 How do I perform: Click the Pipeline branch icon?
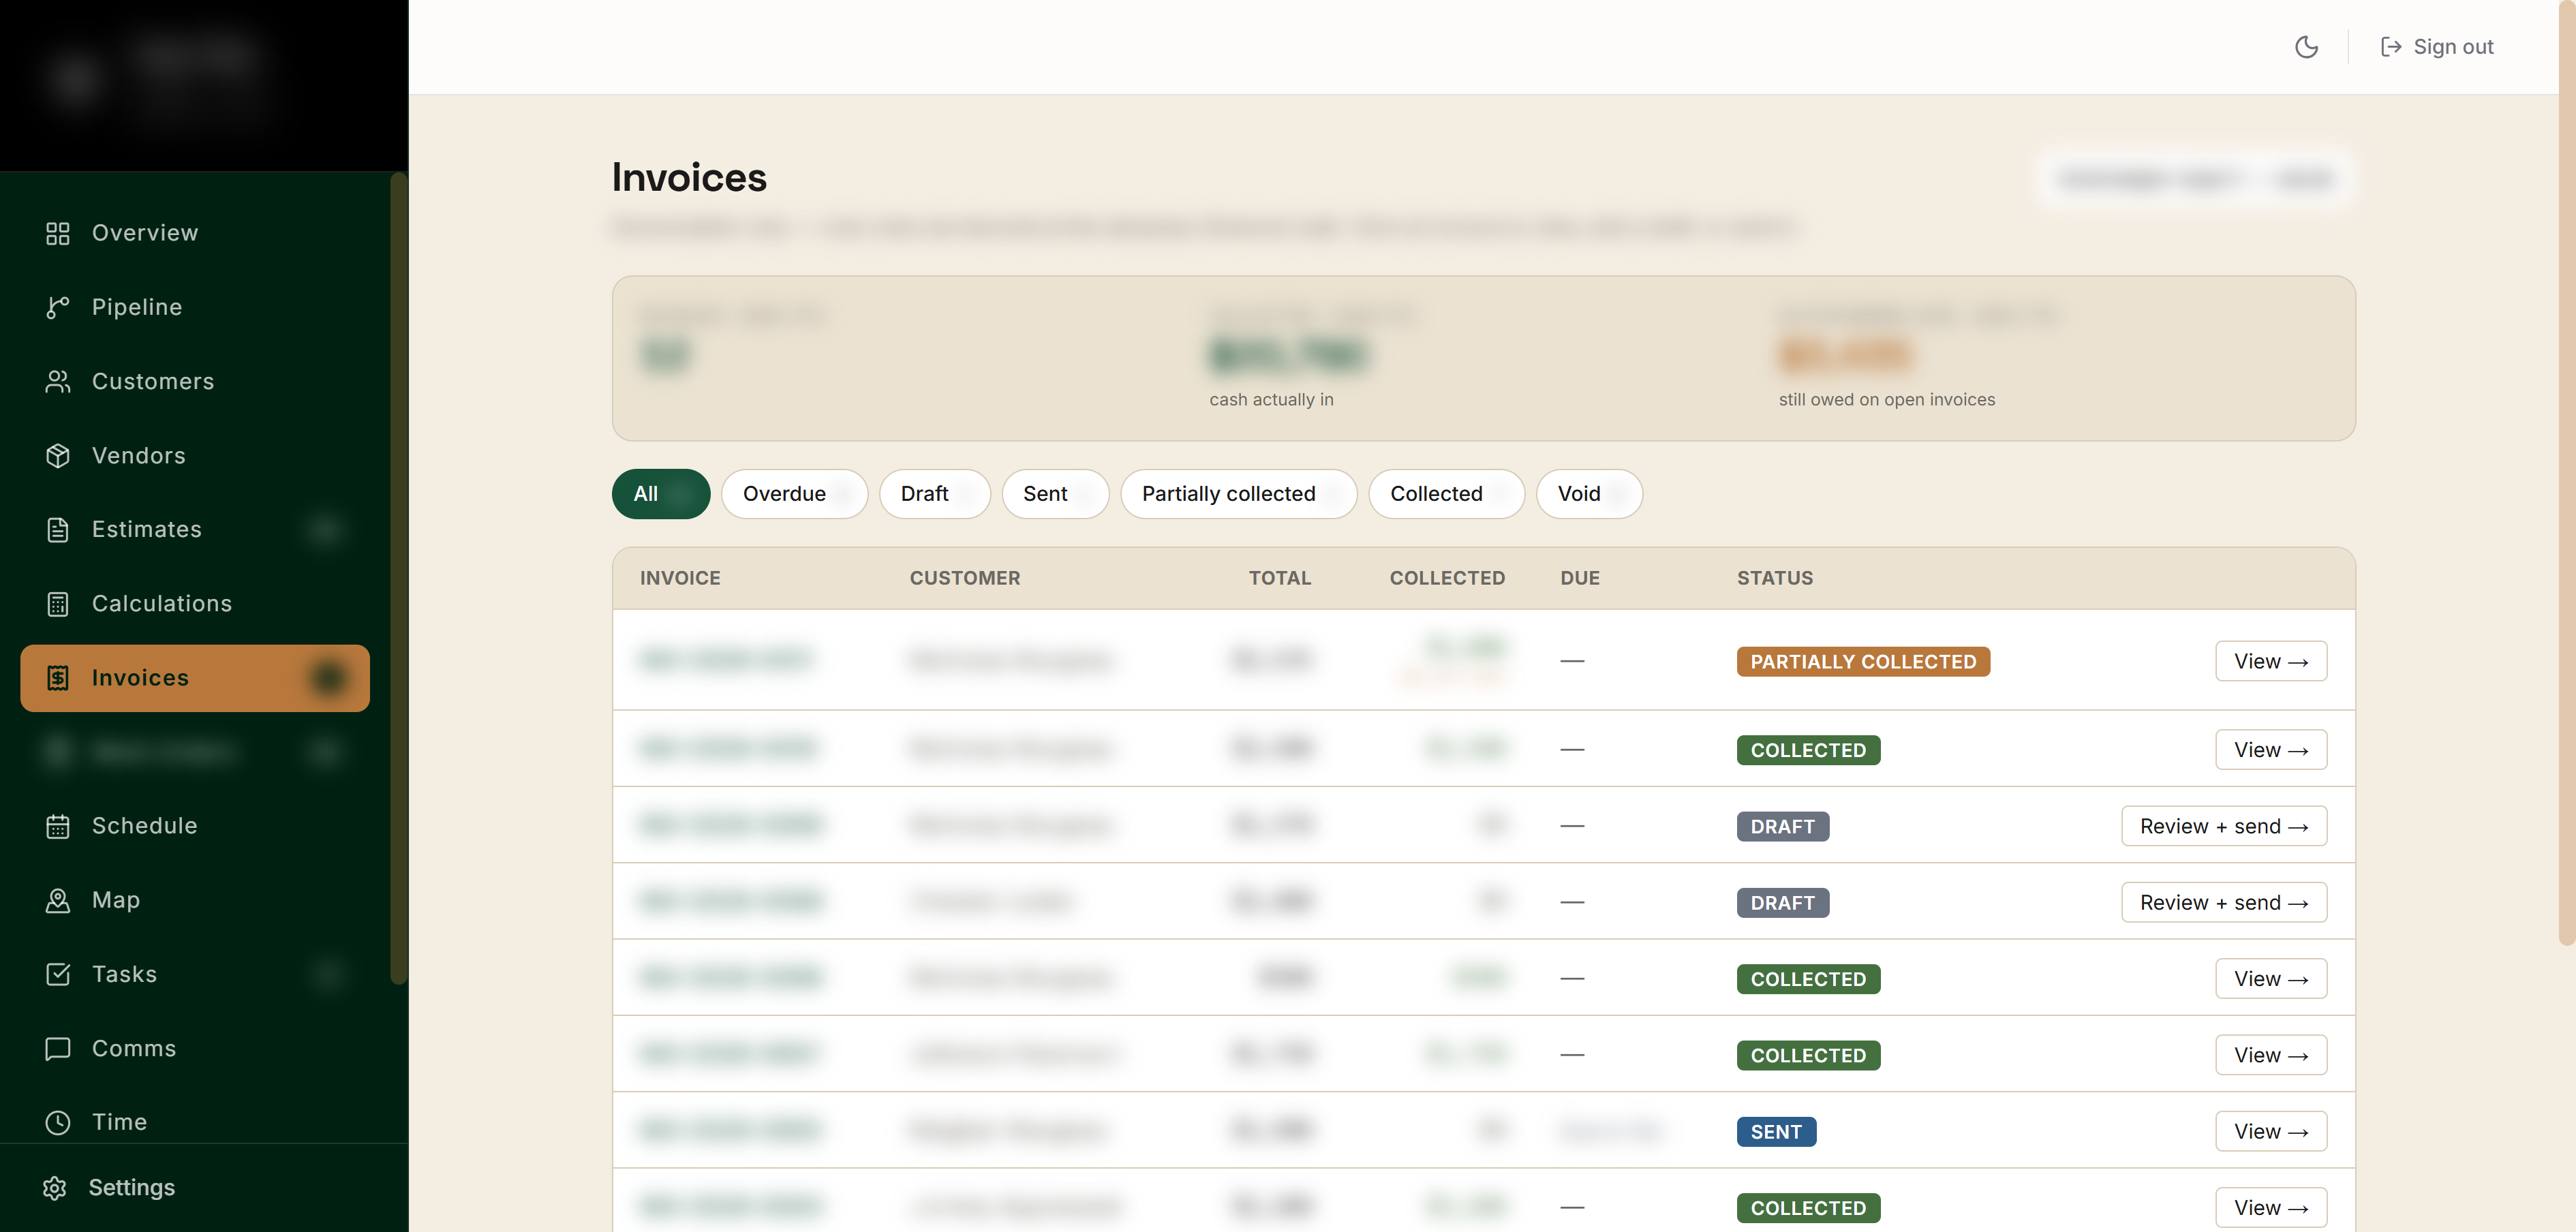[58, 307]
